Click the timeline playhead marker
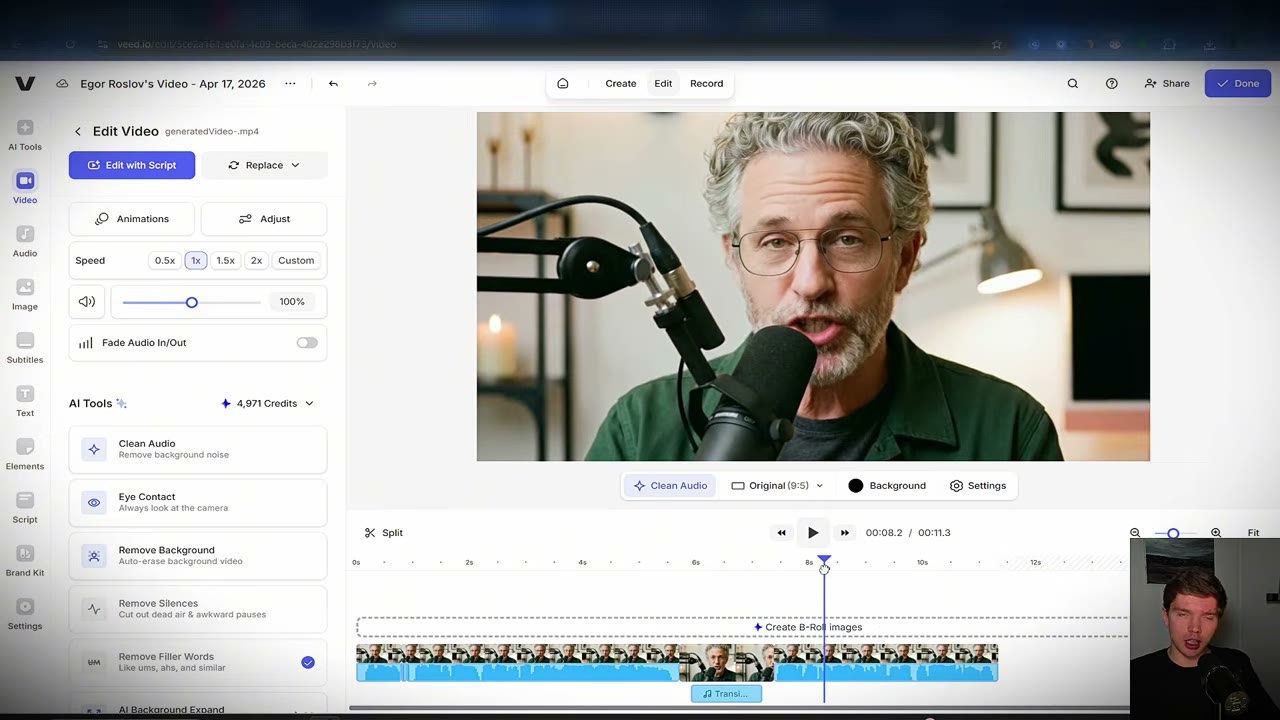The width and height of the screenshot is (1280, 720). click(824, 562)
